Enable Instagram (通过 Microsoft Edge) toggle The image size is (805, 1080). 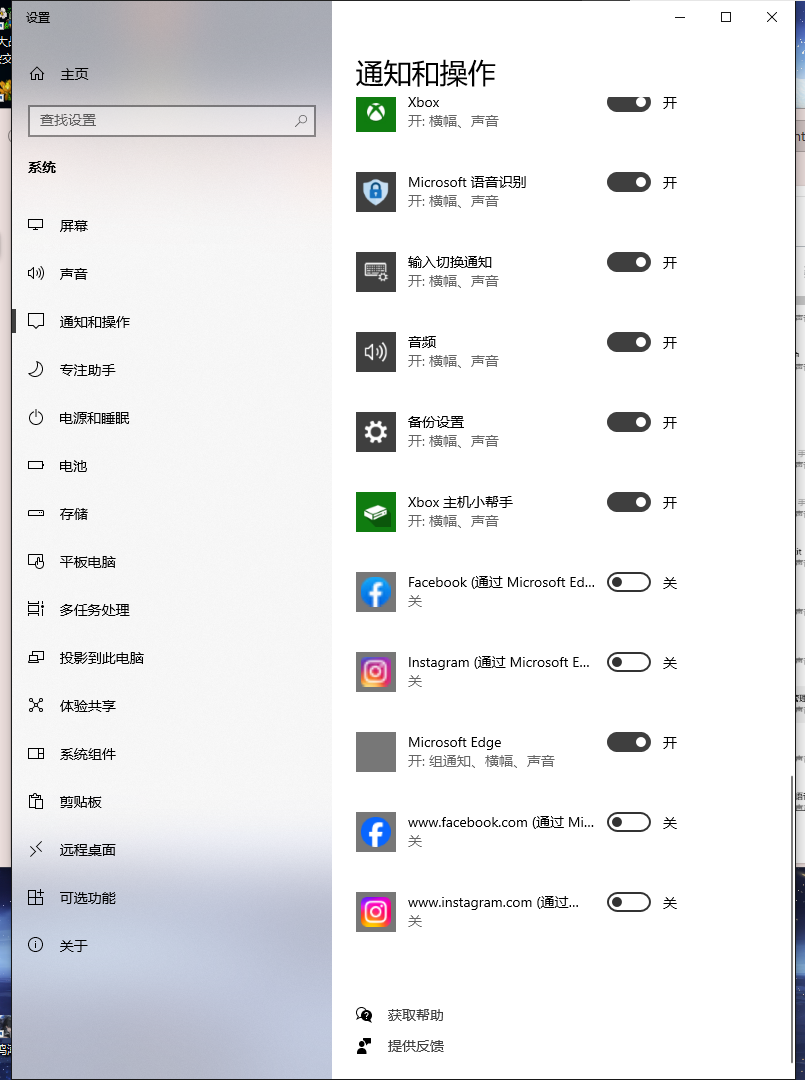tap(629, 663)
